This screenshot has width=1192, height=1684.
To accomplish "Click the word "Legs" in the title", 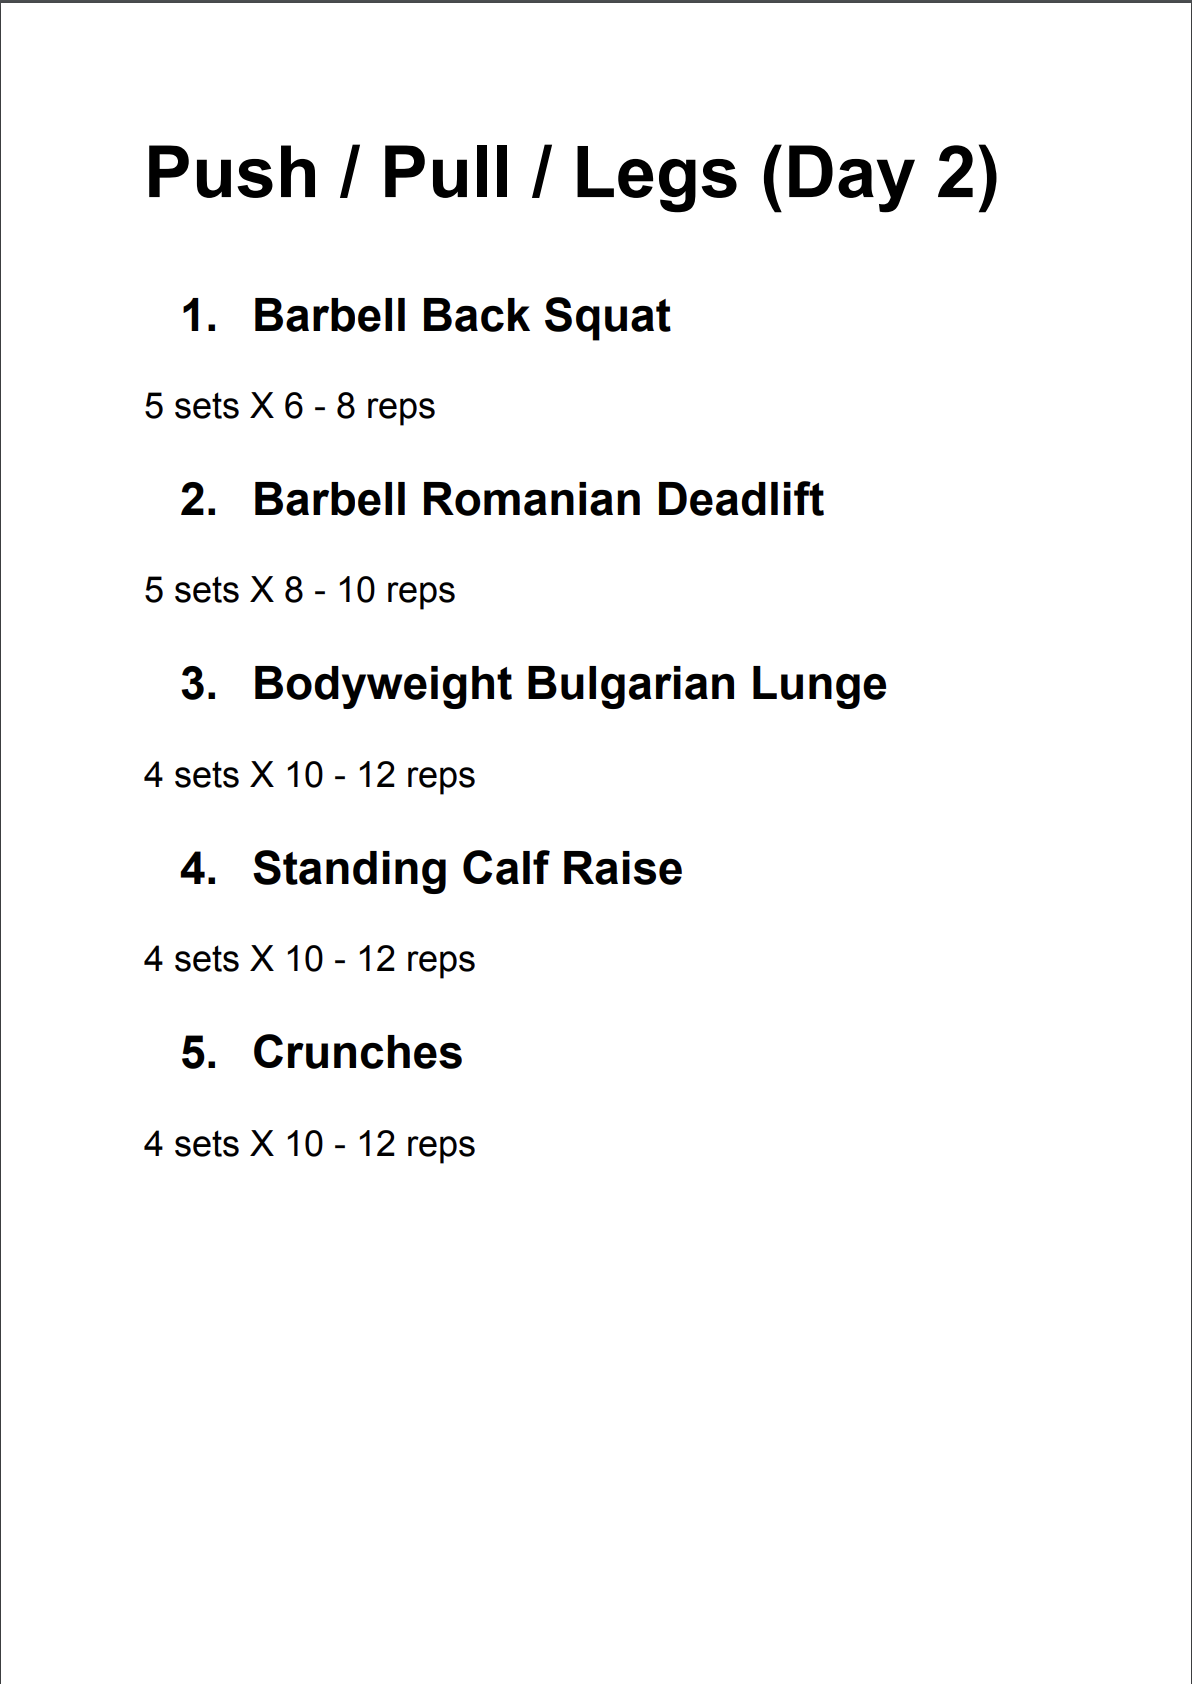I will [x=655, y=175].
